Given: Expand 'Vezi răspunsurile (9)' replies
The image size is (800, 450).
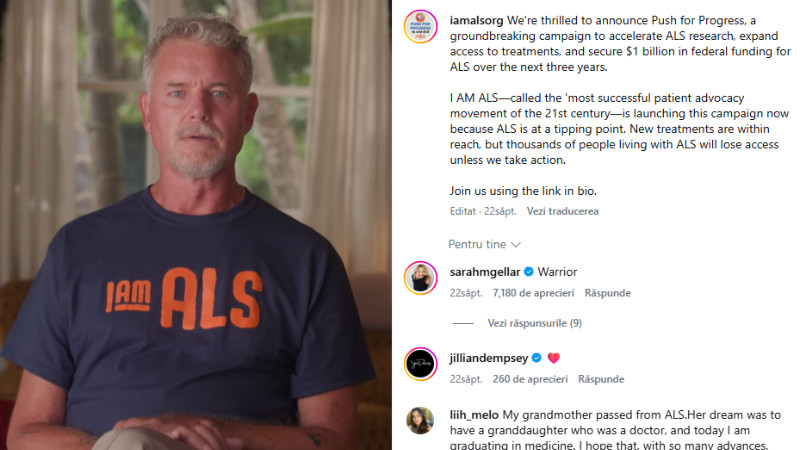Looking at the screenshot, I should 534,323.
